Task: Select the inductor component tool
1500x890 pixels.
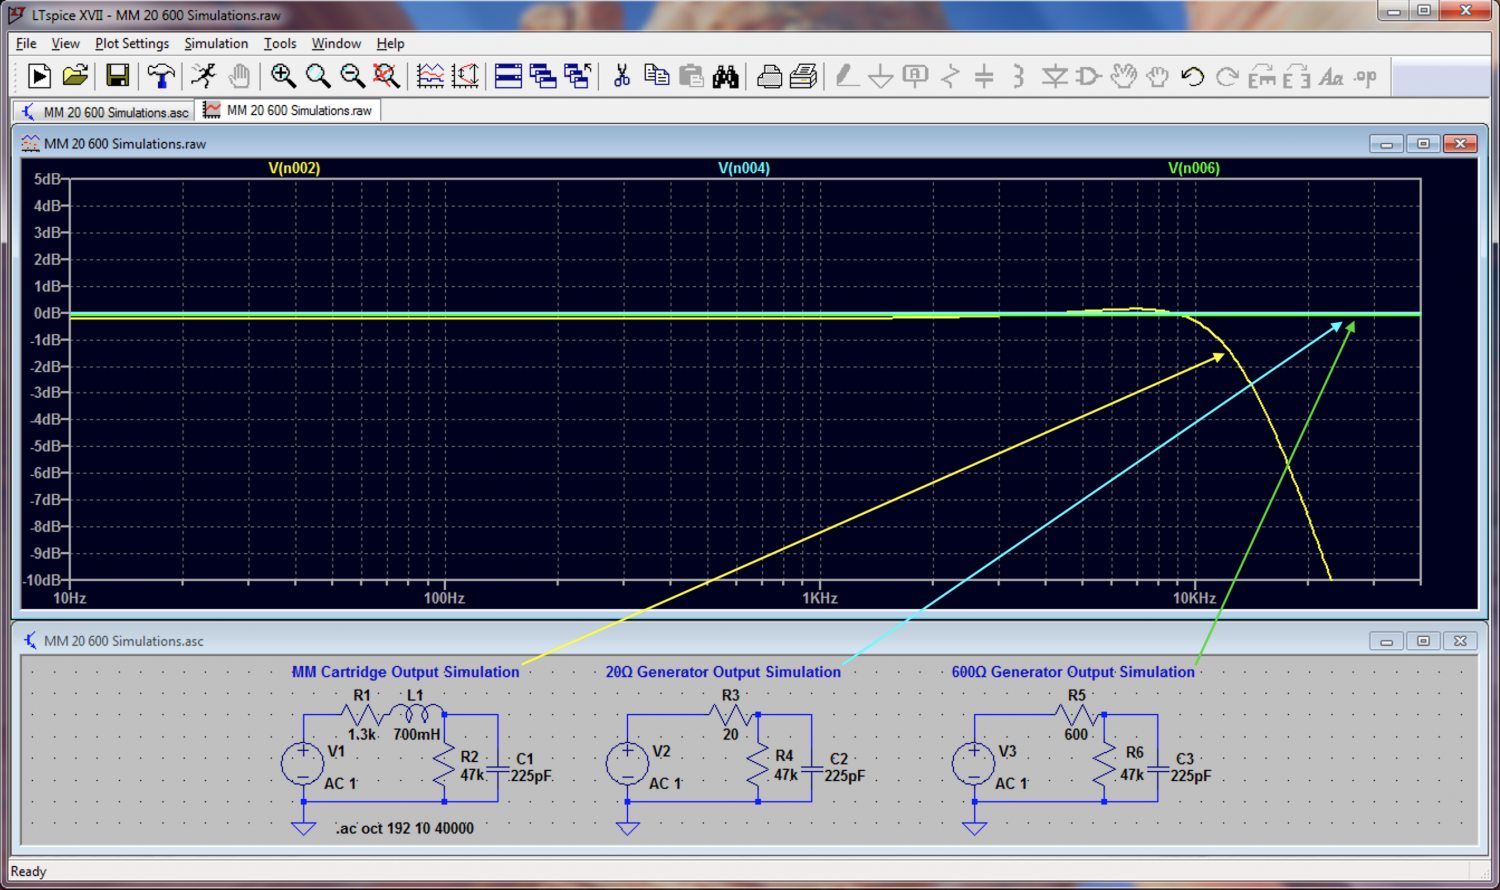Action: coord(1018,76)
